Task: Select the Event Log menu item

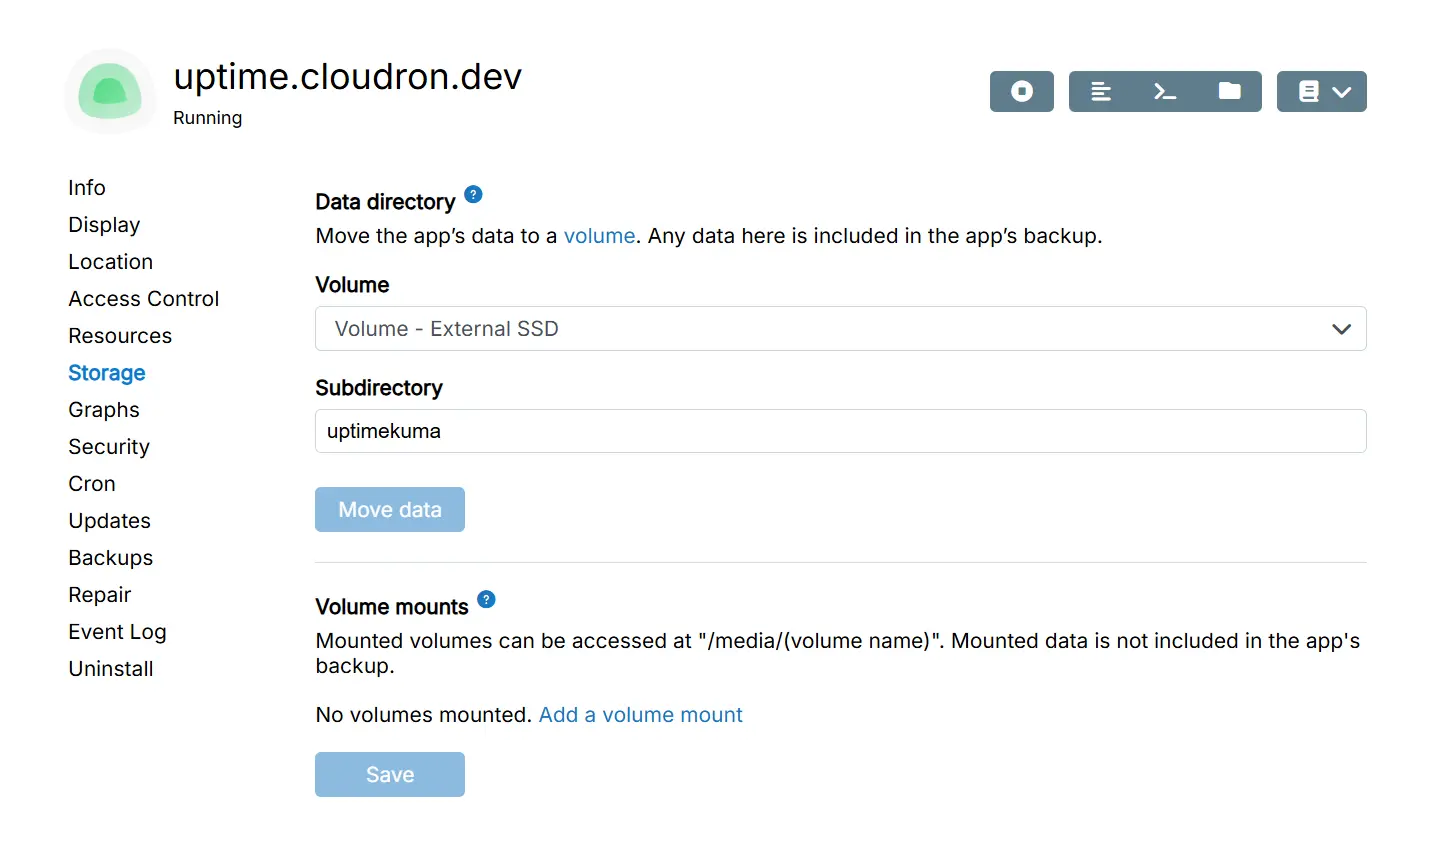Action: tap(117, 632)
